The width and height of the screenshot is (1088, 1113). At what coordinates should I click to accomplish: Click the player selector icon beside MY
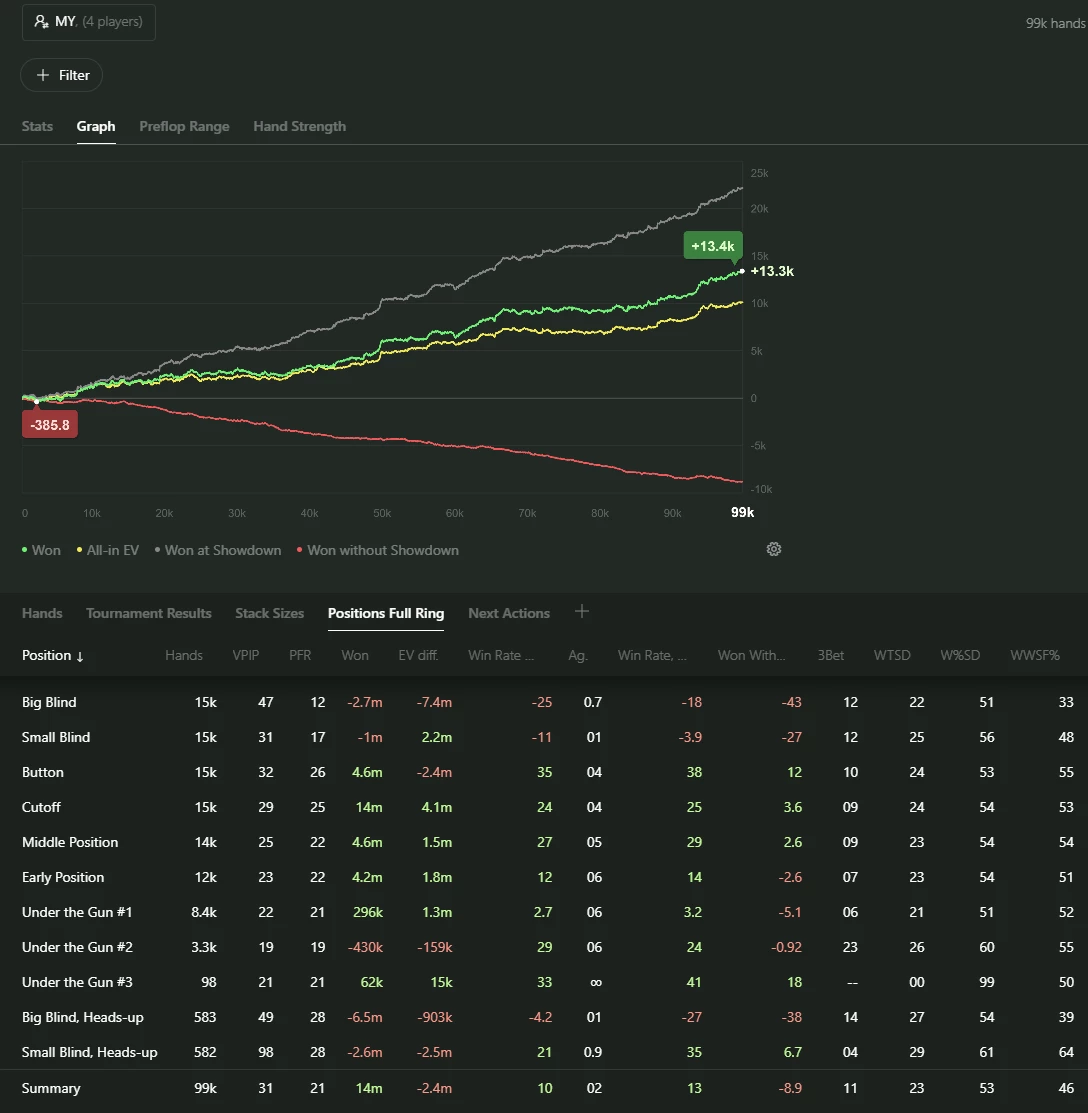point(42,21)
